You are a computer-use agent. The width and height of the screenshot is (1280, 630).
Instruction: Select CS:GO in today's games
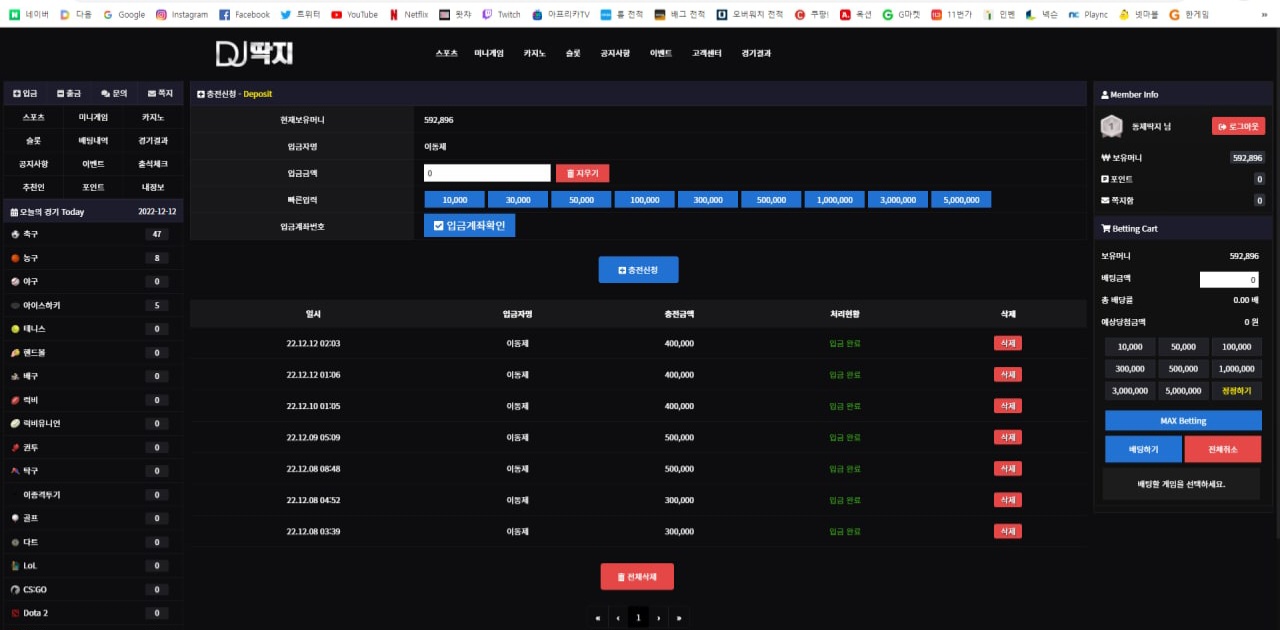tap(93, 590)
